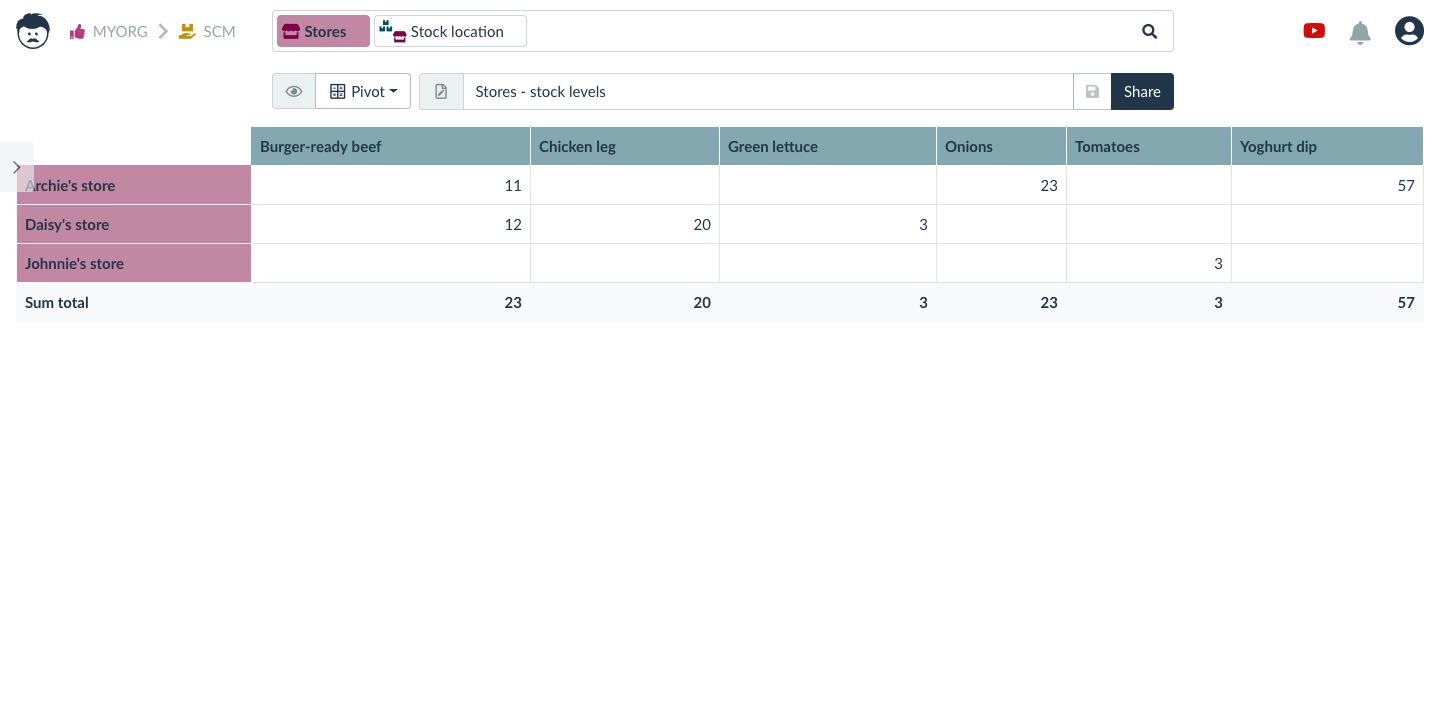The width and height of the screenshot is (1439, 707).
Task: Click the Share button
Action: pos(1142,91)
